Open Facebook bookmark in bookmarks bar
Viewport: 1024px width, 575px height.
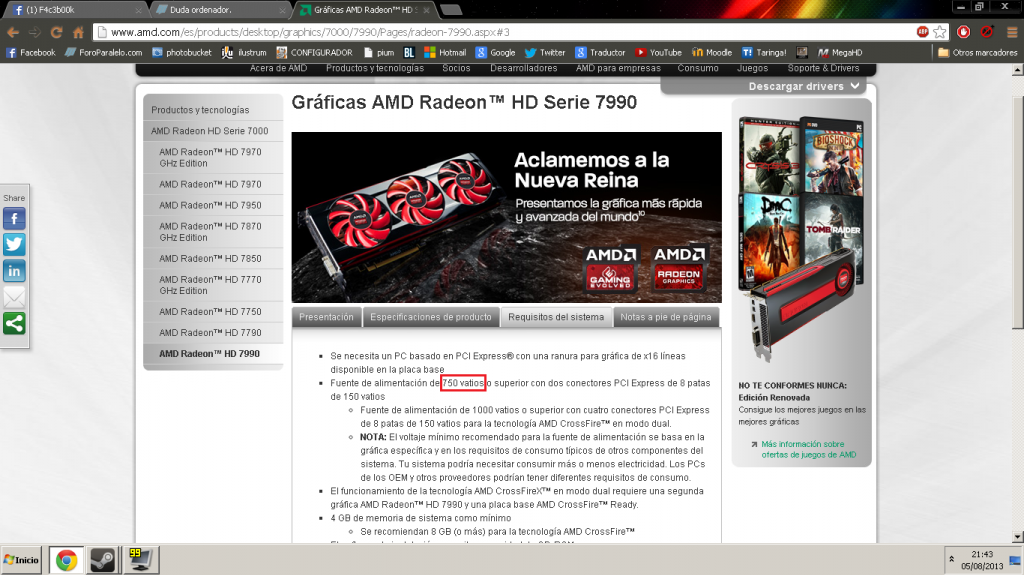31,52
